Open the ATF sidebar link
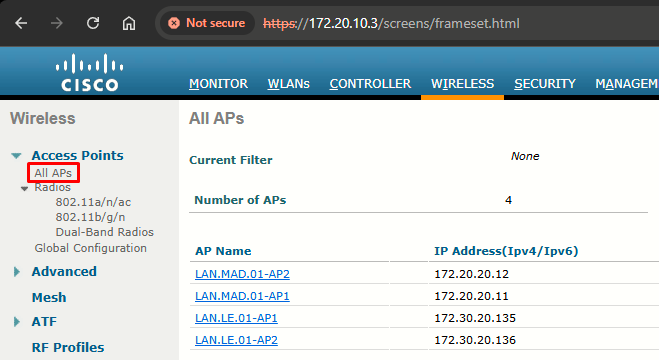Screen dimensions: 659x360 point(44,322)
